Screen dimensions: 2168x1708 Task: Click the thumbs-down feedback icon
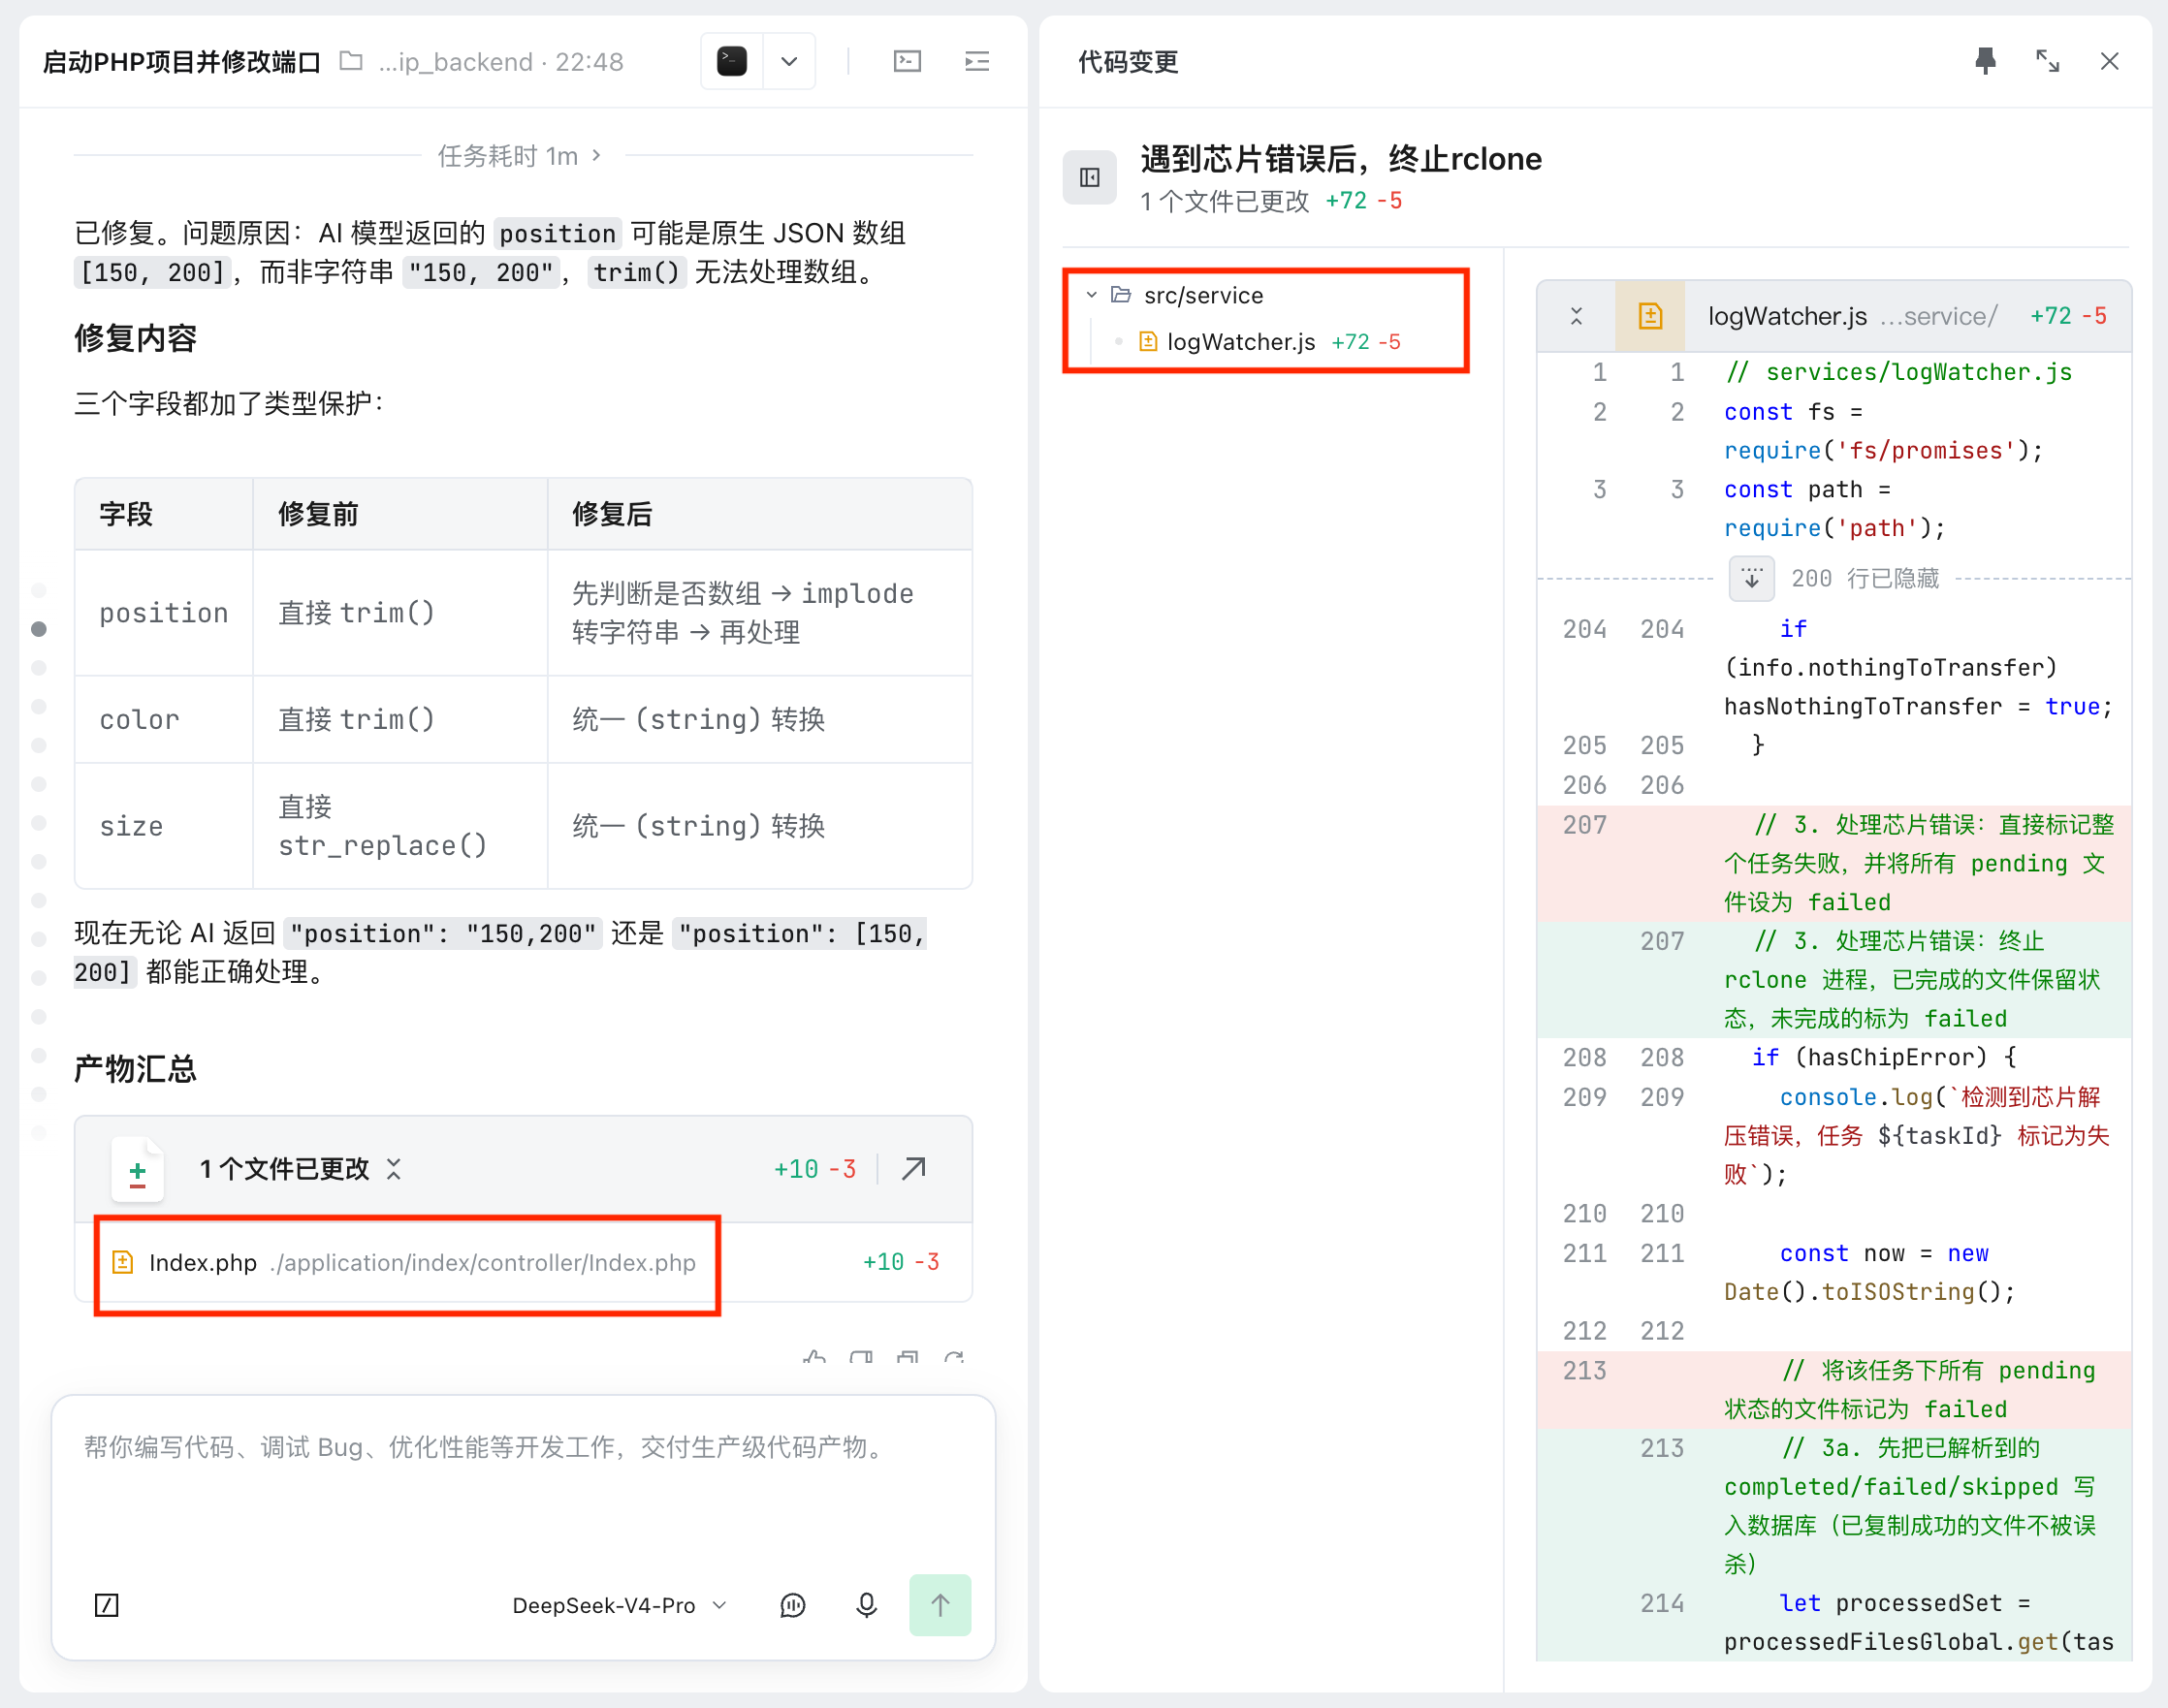coord(861,1358)
